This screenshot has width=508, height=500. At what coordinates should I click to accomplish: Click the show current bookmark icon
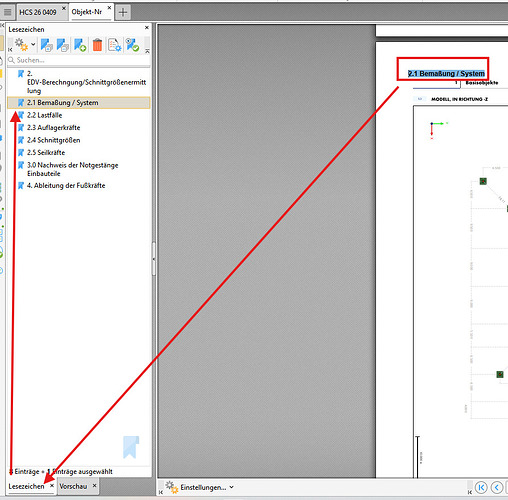point(132,45)
